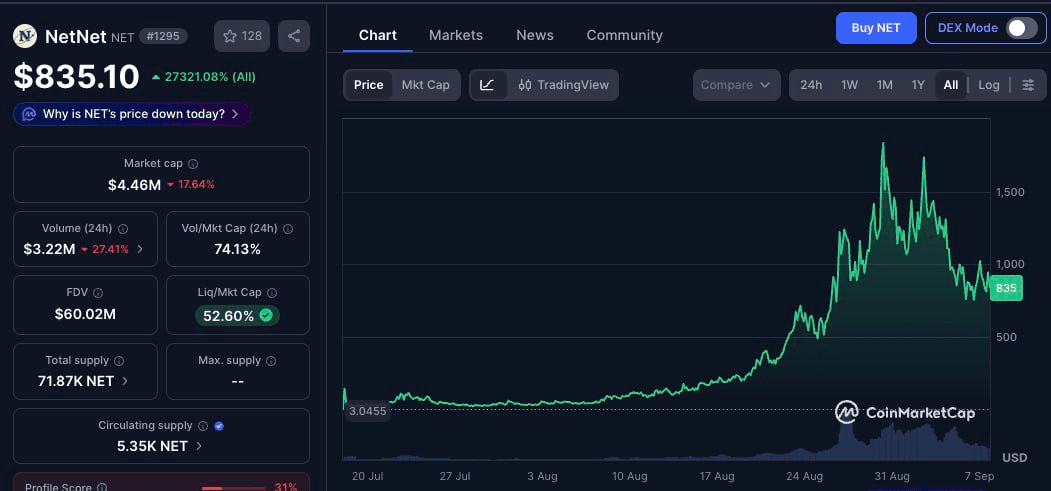Expand Total supply 71.87K NET chevron
The image size is (1051, 491).
tap(125, 381)
